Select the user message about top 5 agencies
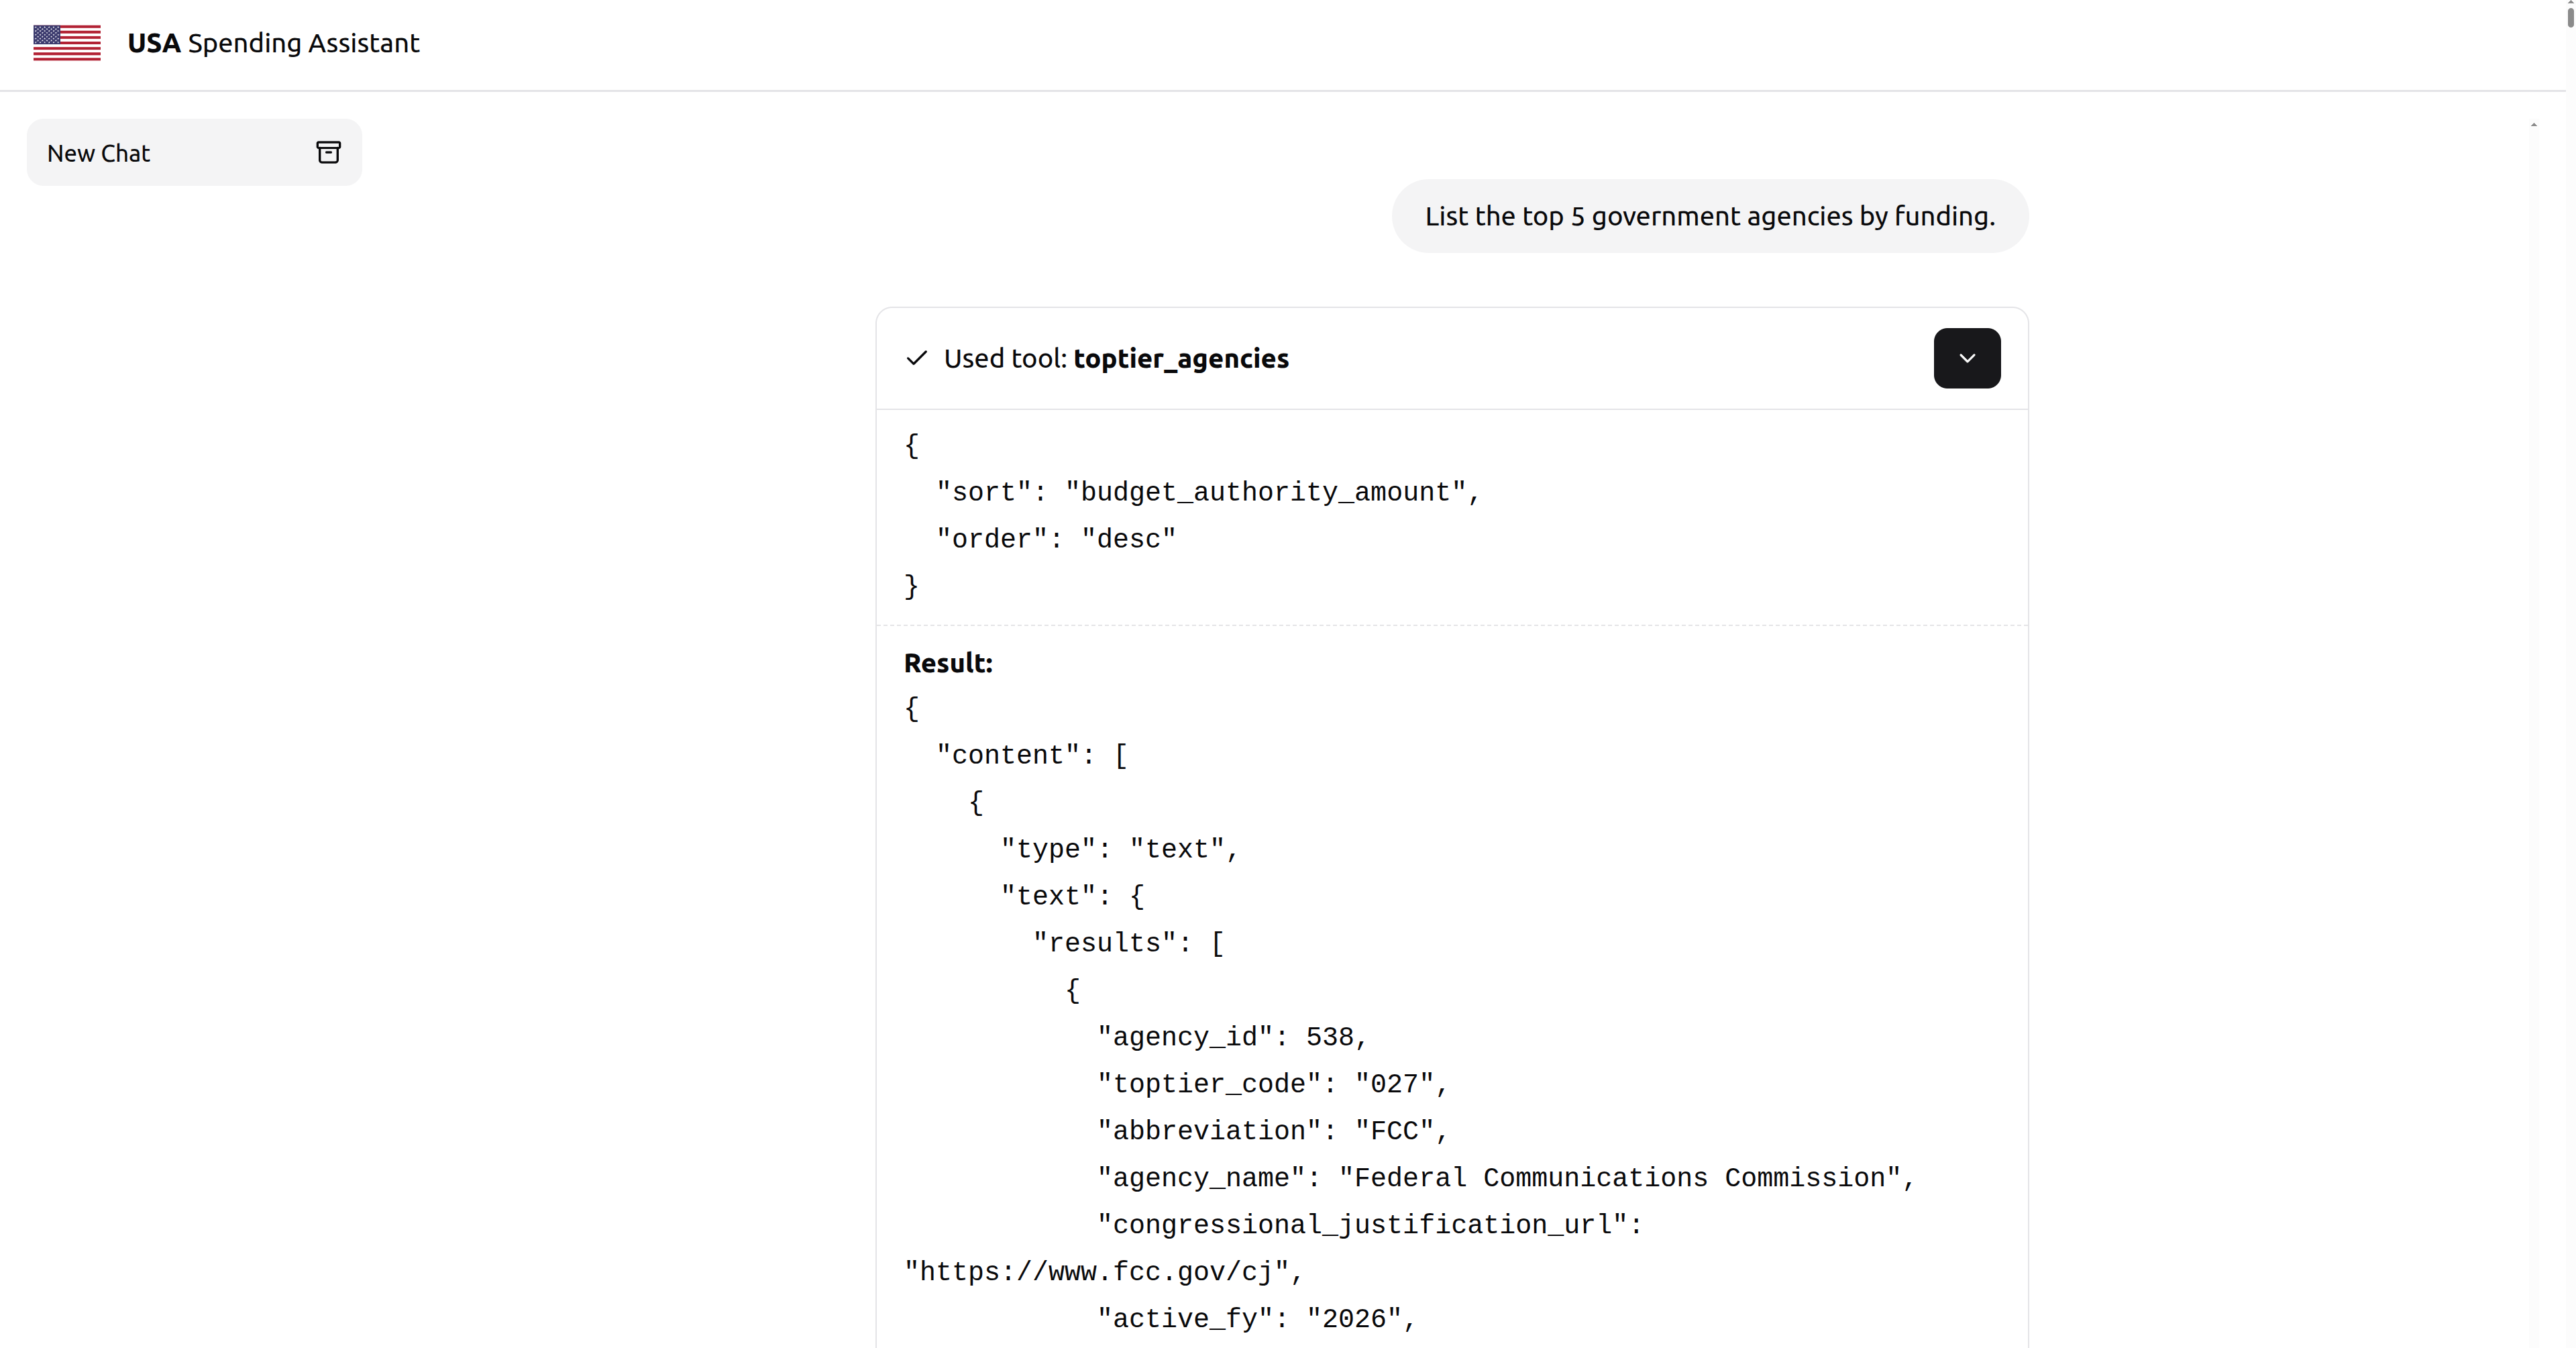 point(1709,216)
